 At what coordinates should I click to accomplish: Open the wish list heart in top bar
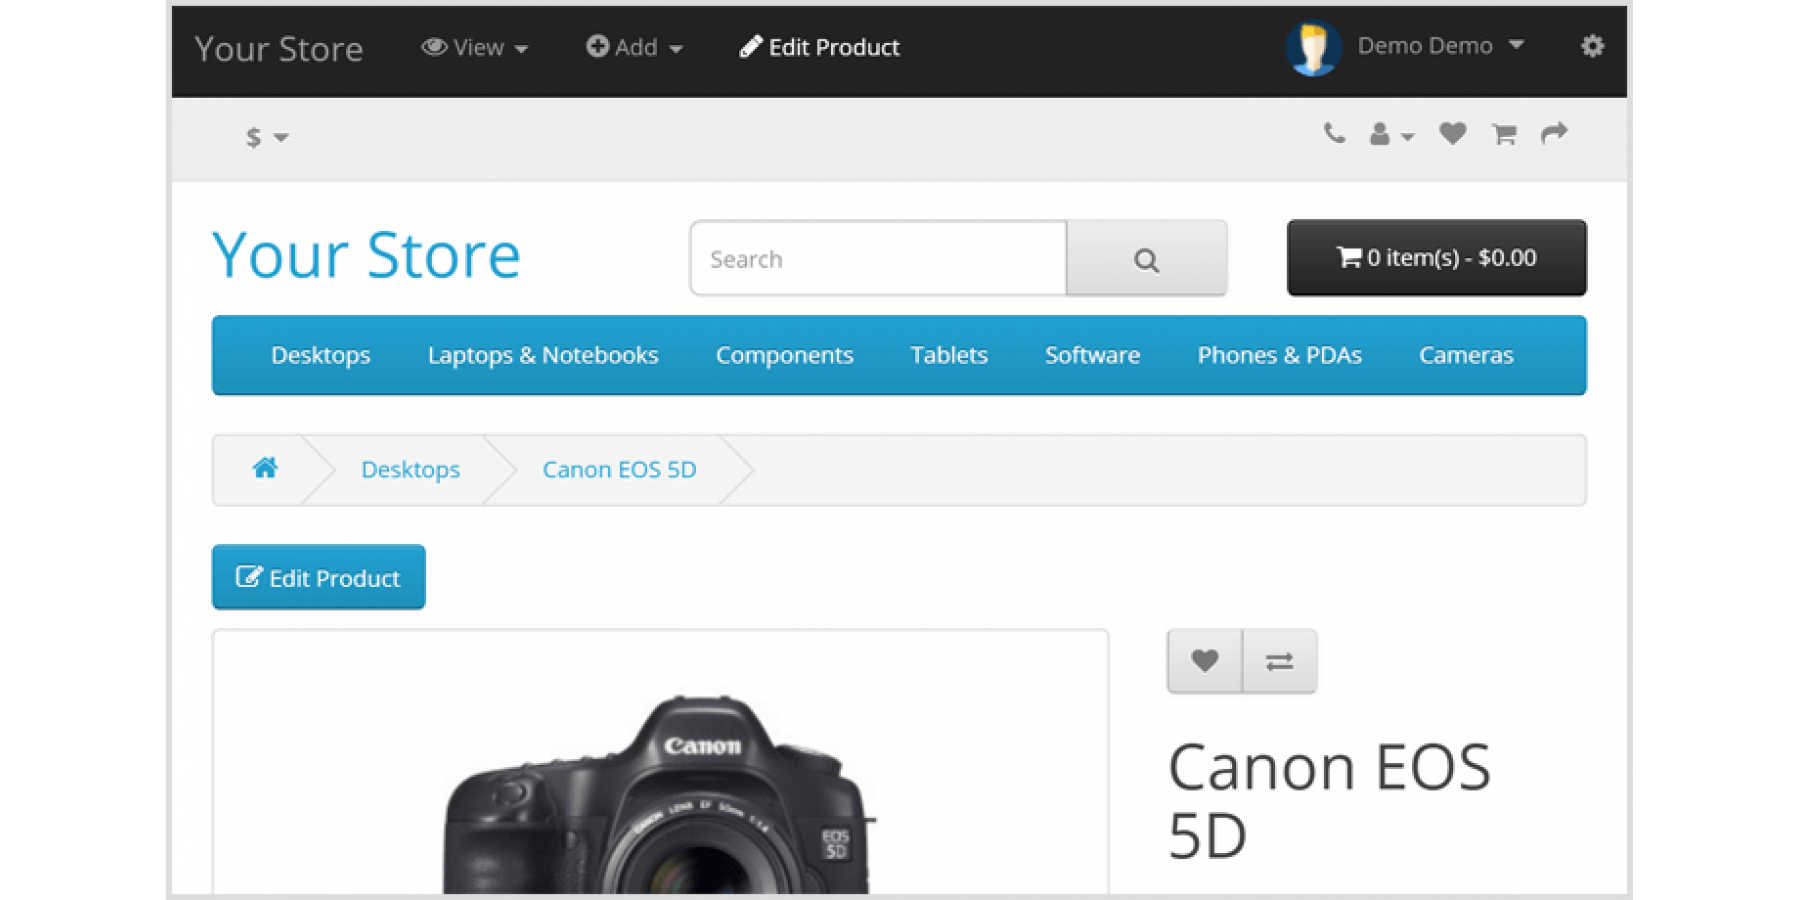pyautogui.click(x=1452, y=133)
